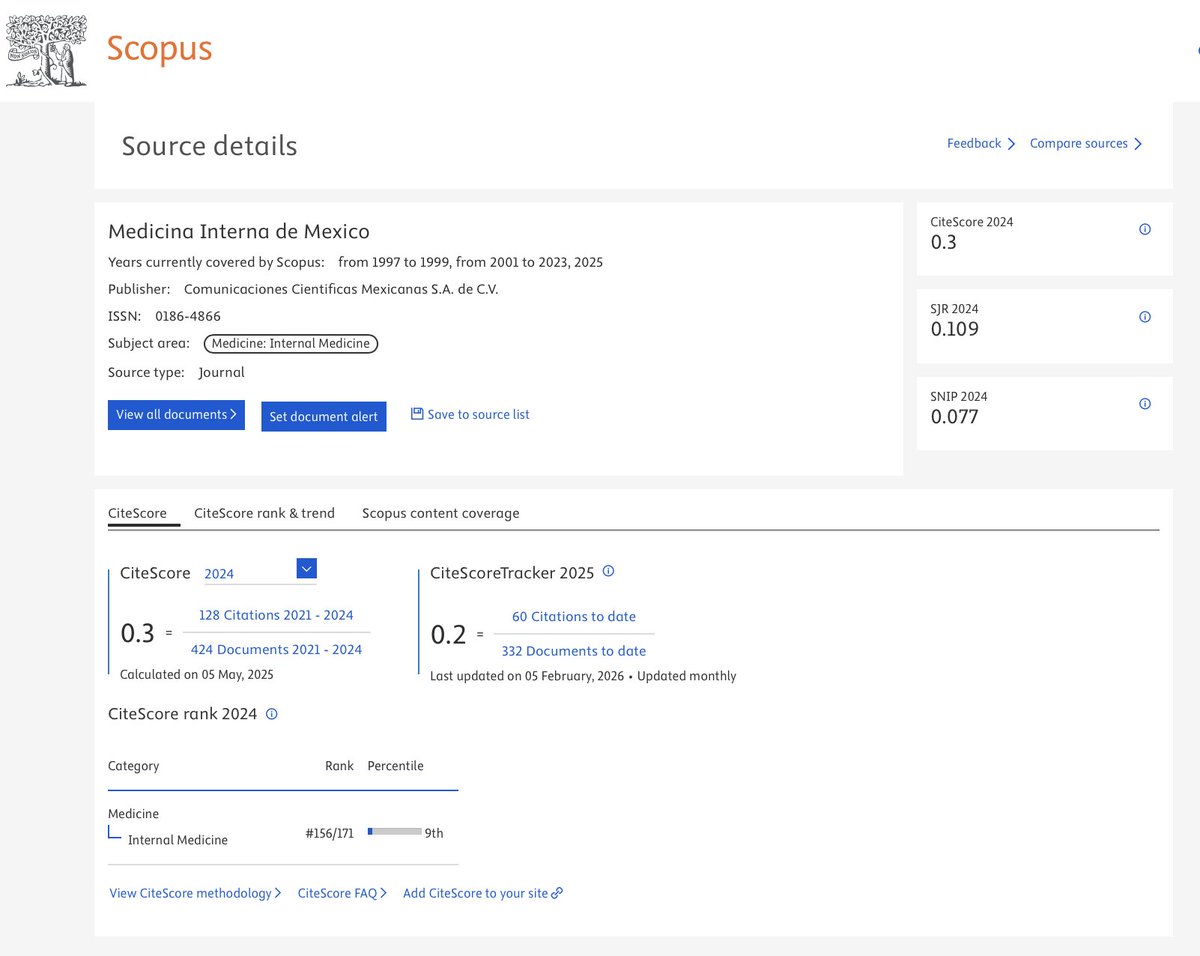Click info icon next to SNIP 2024
Screen dimensions: 1200x956
point(1145,404)
